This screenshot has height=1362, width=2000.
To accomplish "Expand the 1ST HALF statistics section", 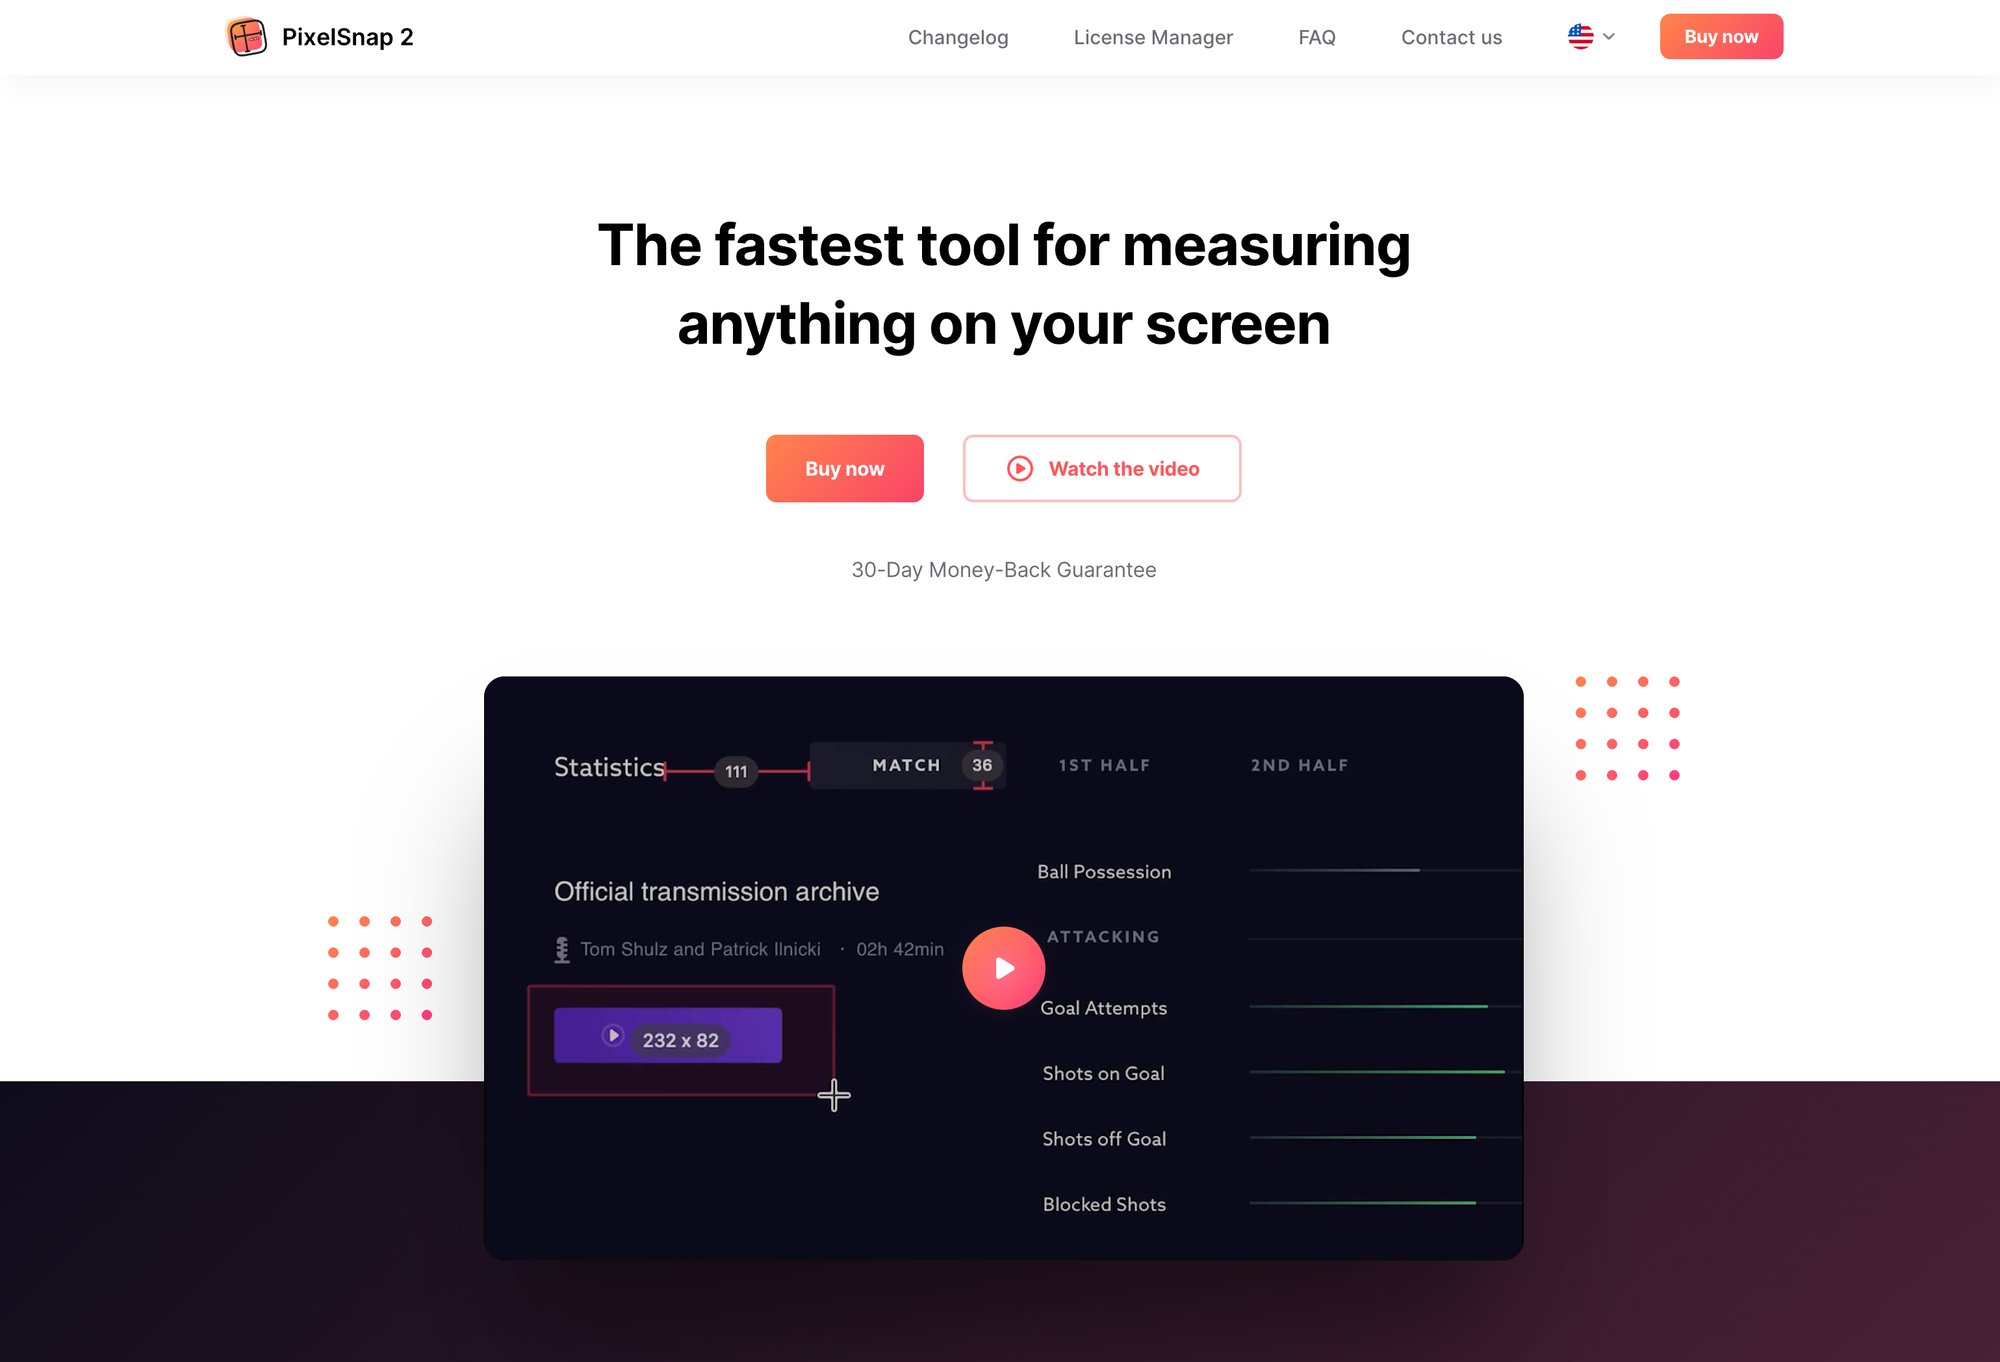I will click(x=1105, y=765).
